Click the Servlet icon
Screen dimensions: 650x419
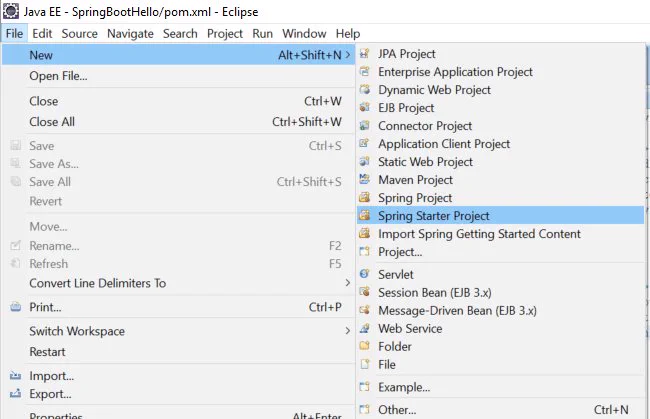364,274
